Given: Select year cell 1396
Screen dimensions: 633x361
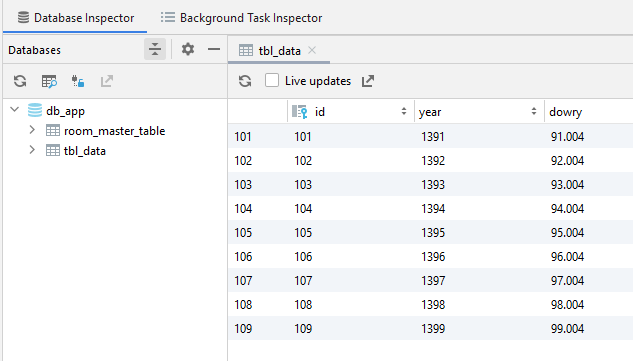Looking at the screenshot, I should point(479,256).
